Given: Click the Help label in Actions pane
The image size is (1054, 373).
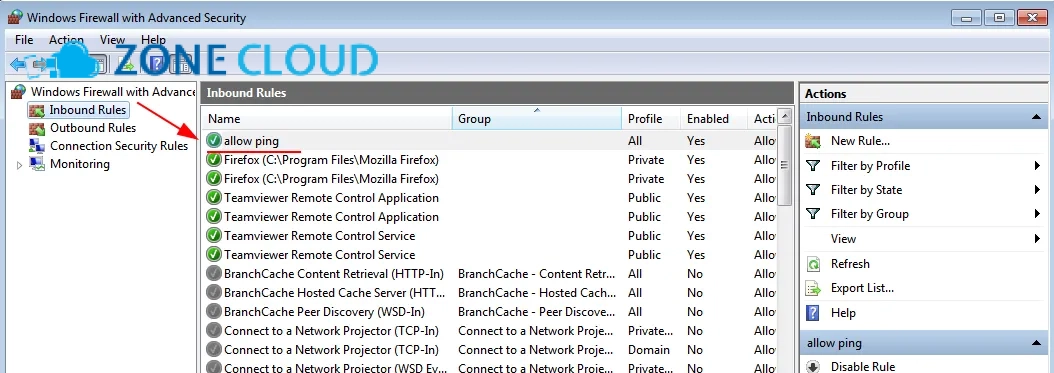Looking at the screenshot, I should pyautogui.click(x=843, y=313).
